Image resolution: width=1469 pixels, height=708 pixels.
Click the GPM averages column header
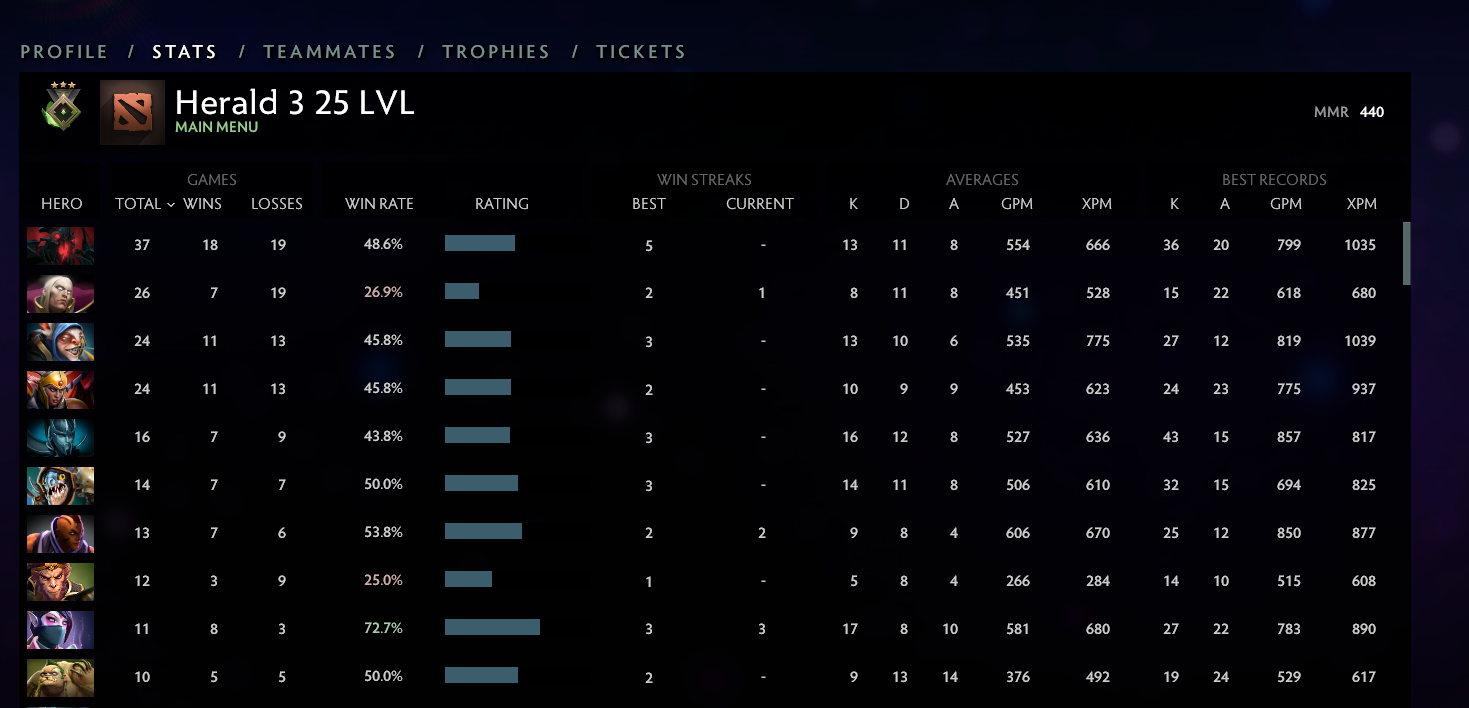(x=1017, y=203)
